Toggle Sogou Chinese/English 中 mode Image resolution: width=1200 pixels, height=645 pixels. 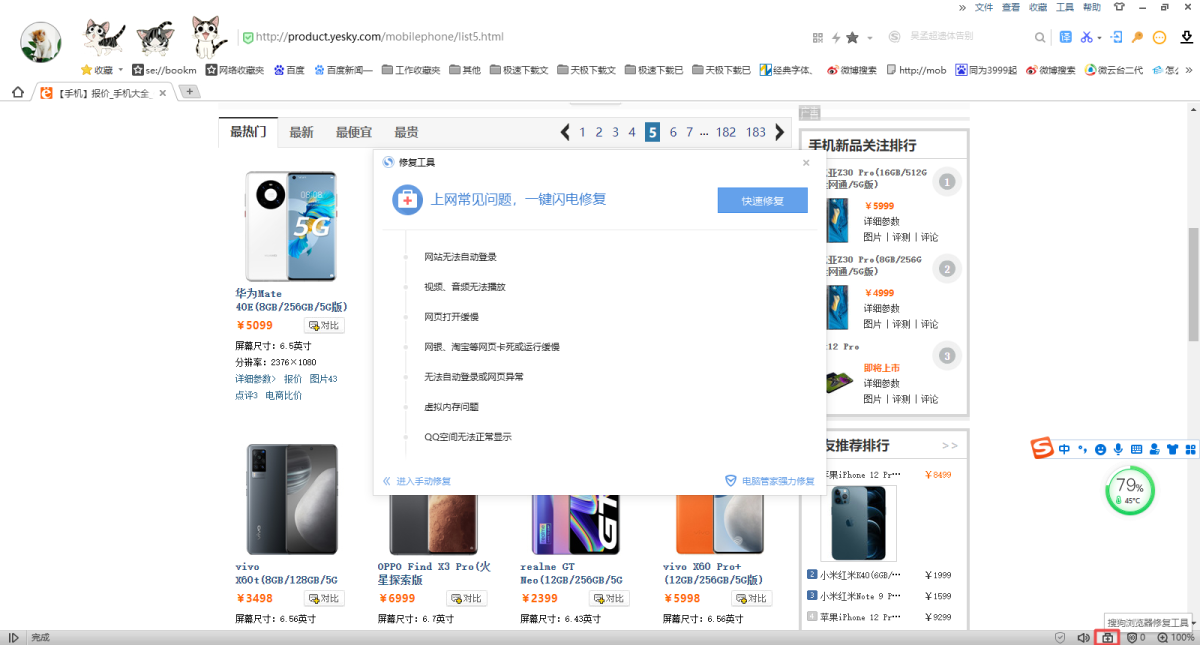(x=1065, y=450)
